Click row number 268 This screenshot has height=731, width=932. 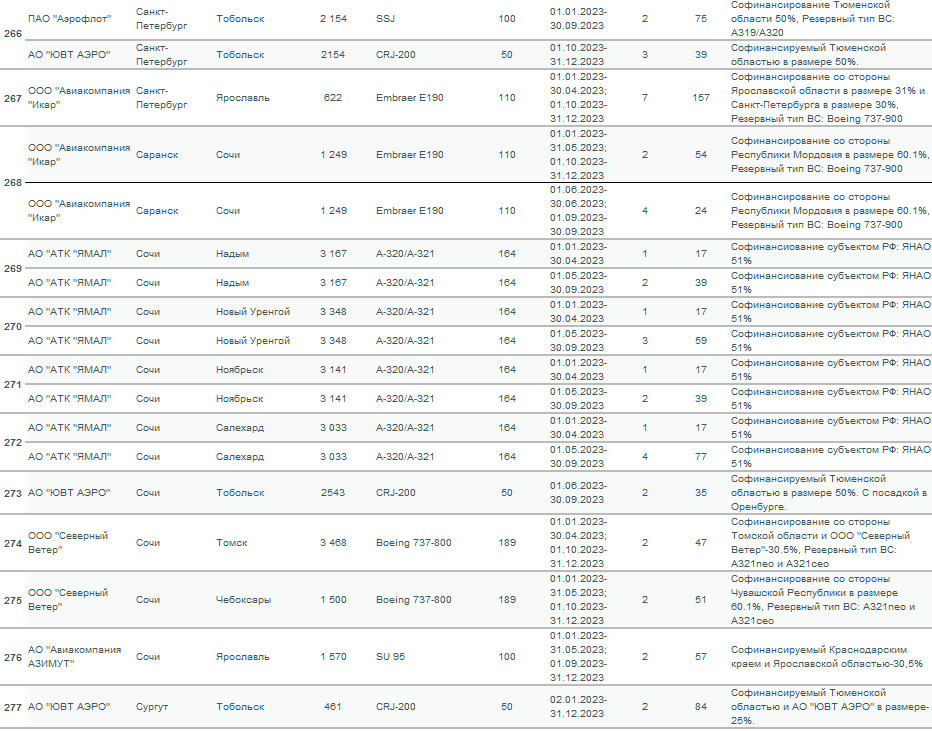(x=12, y=182)
